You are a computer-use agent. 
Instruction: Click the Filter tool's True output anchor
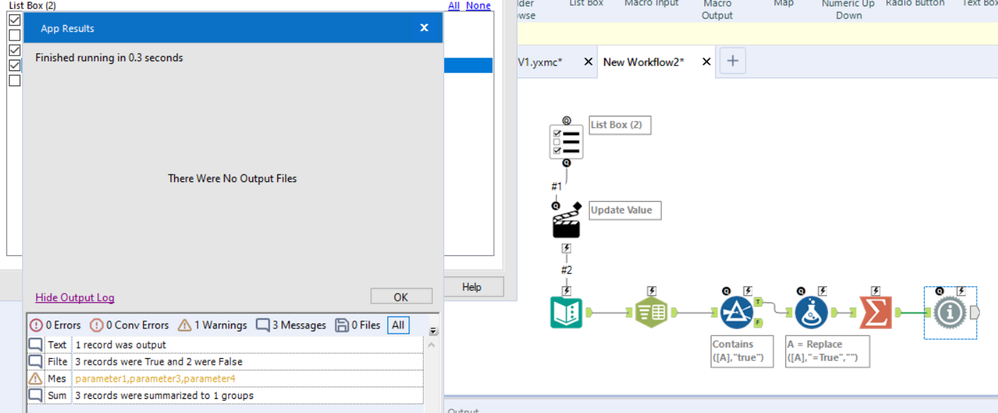coord(758,300)
